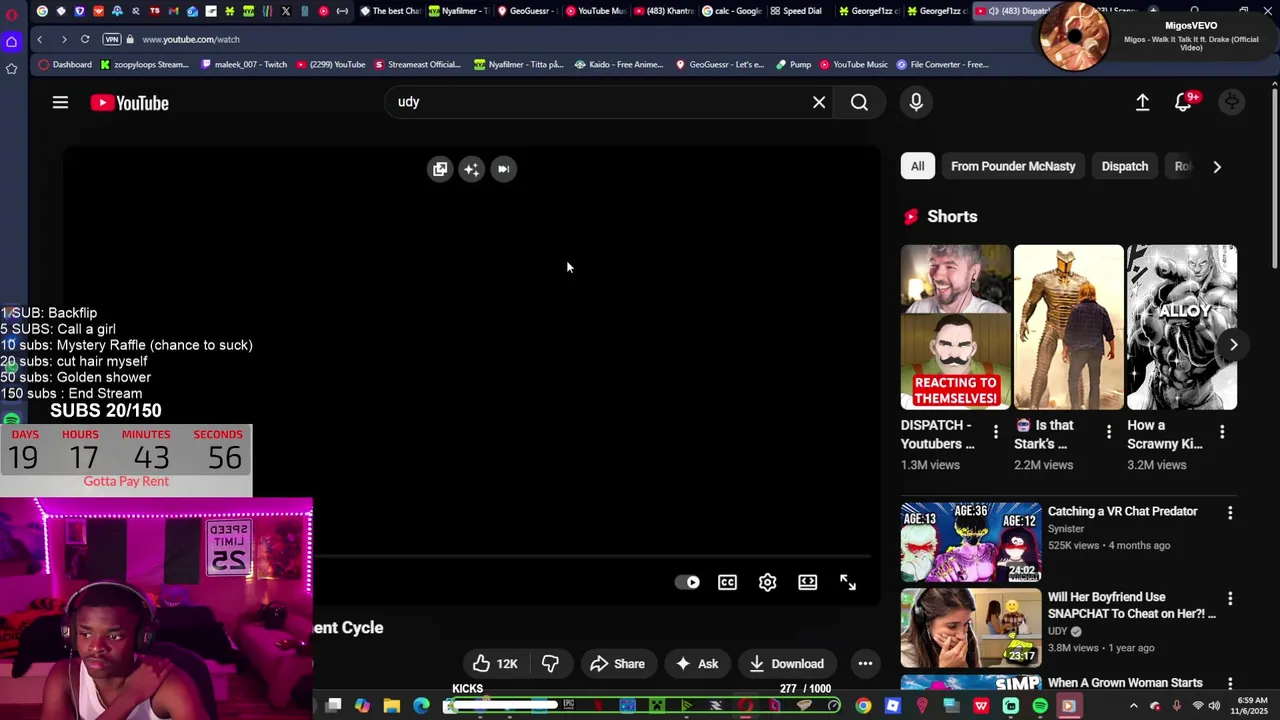Viewport: 1280px width, 720px height.
Task: Open options for the DISPATCH Youtubers short
Action: coord(995,431)
